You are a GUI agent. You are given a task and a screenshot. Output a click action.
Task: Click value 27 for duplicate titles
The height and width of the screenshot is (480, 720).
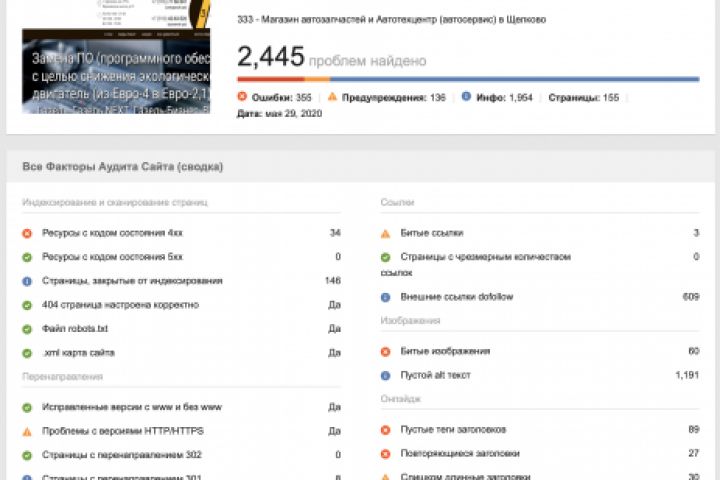[x=694, y=453]
